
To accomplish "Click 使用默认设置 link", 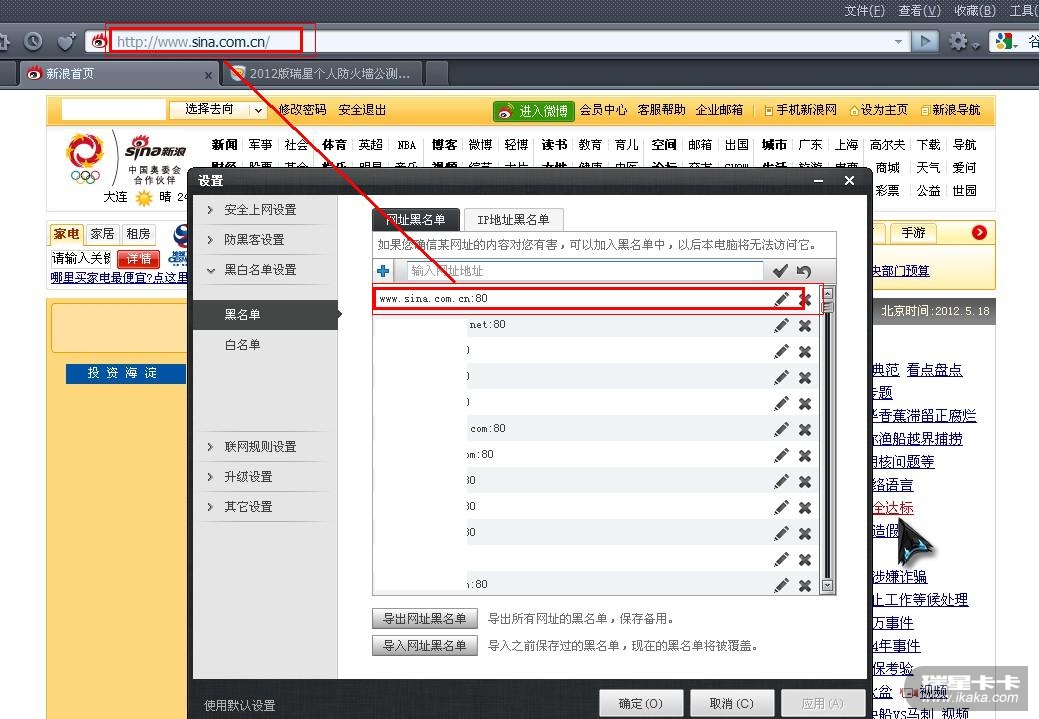I will tap(240, 706).
